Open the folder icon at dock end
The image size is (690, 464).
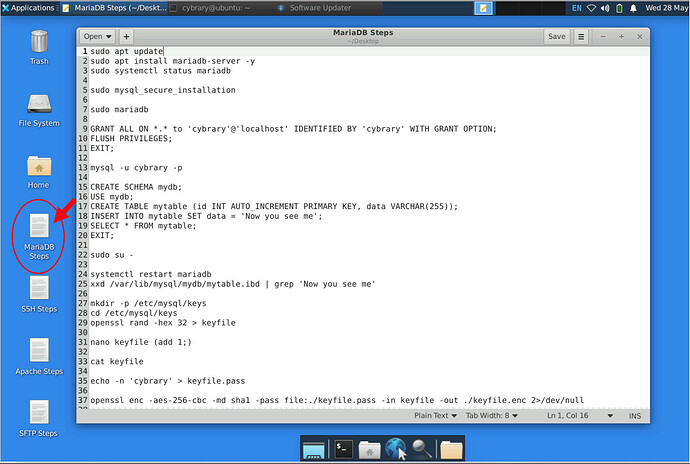[x=451, y=450]
